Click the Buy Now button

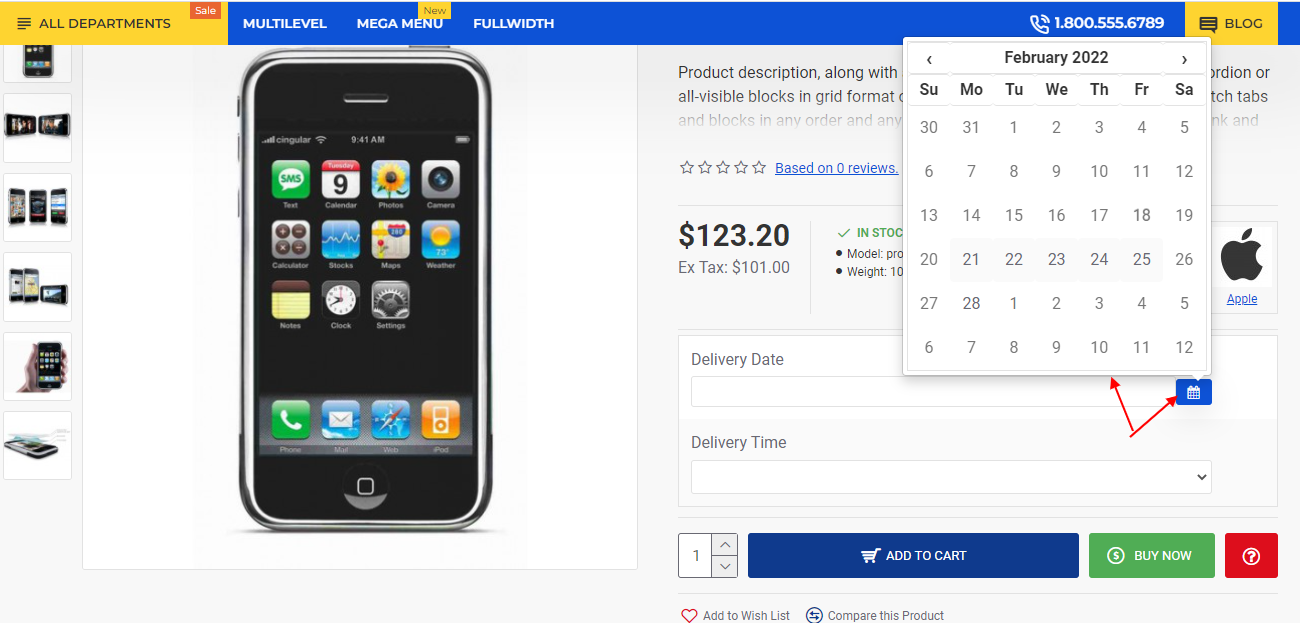[1151, 555]
